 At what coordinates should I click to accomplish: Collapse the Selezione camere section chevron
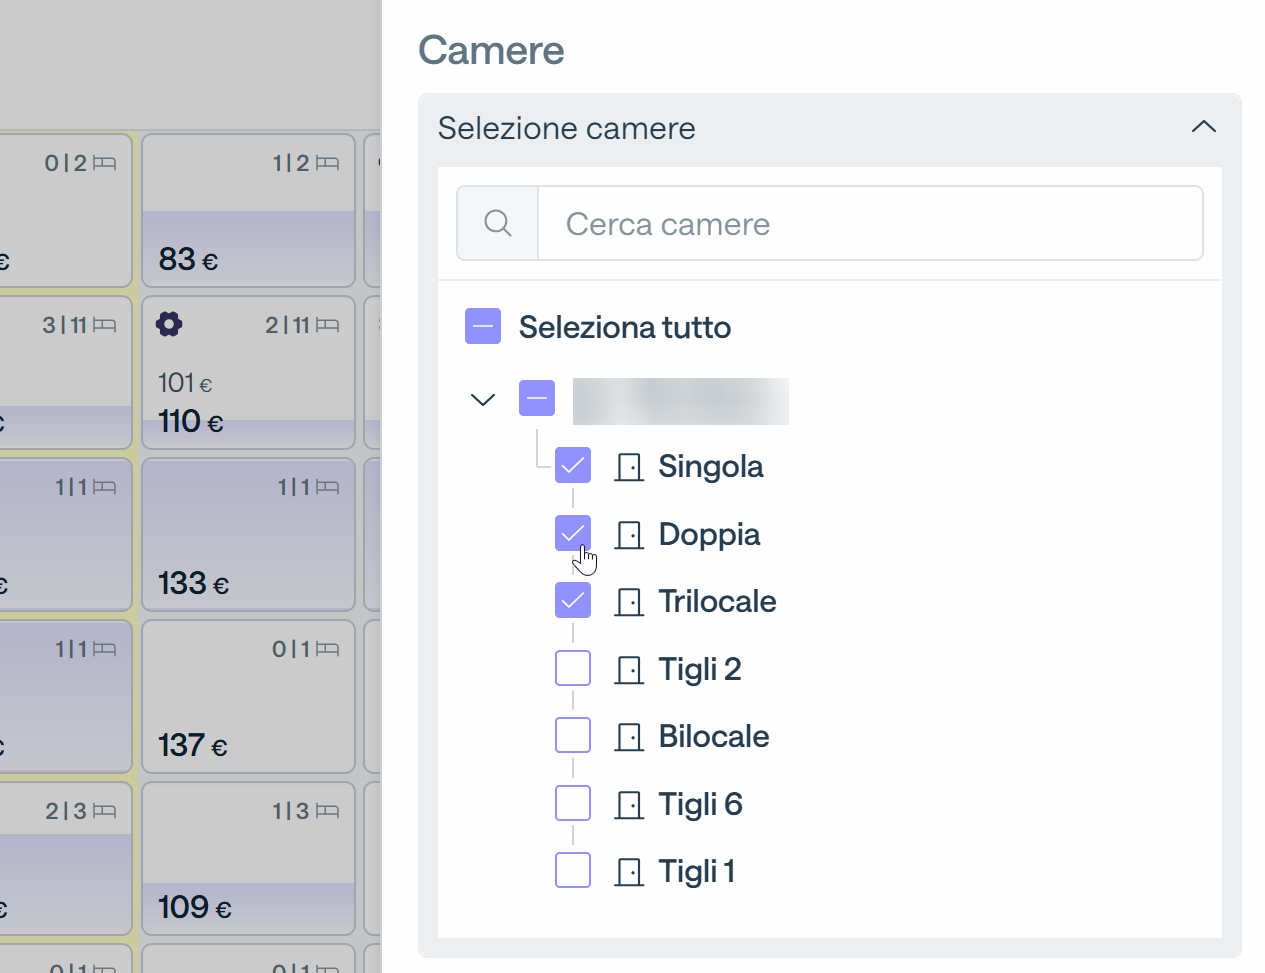(x=1204, y=127)
